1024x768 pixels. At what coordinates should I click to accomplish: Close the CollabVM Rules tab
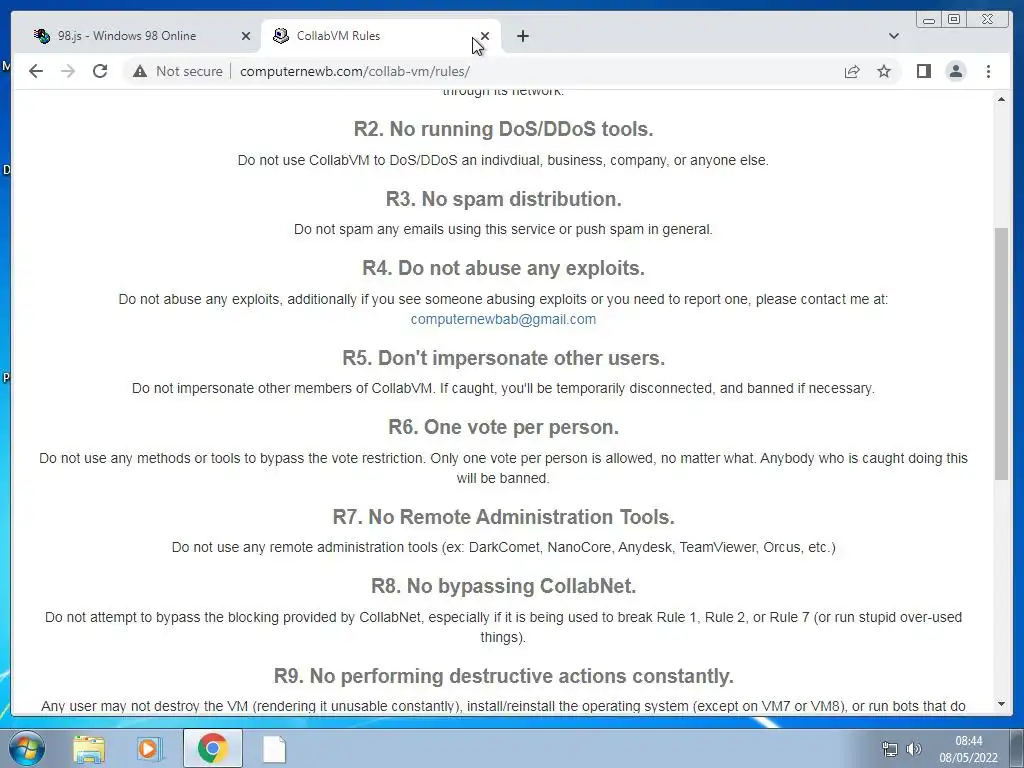(485, 36)
